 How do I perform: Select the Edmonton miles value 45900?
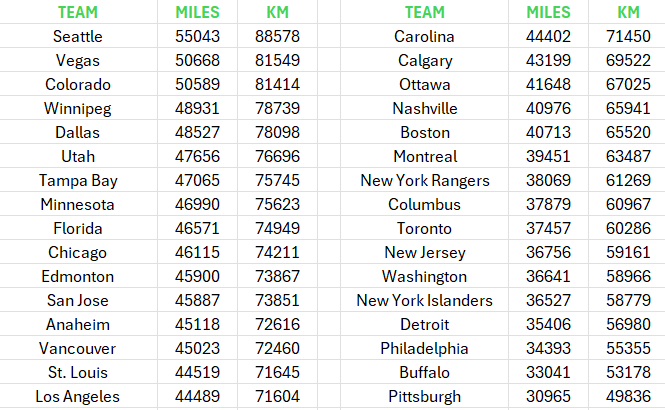(x=198, y=276)
